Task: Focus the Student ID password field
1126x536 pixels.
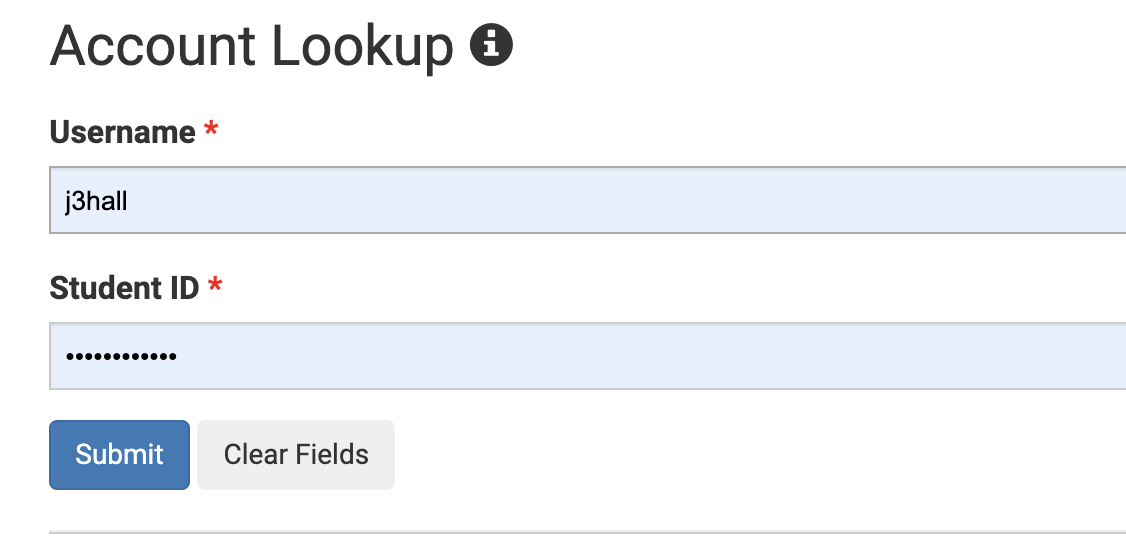Action: tap(587, 356)
